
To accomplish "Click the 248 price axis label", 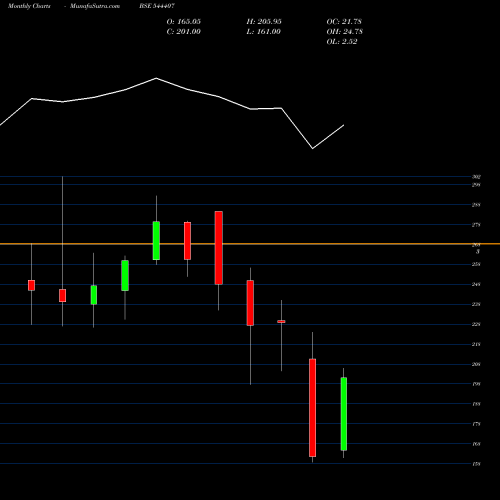I will point(476,285).
